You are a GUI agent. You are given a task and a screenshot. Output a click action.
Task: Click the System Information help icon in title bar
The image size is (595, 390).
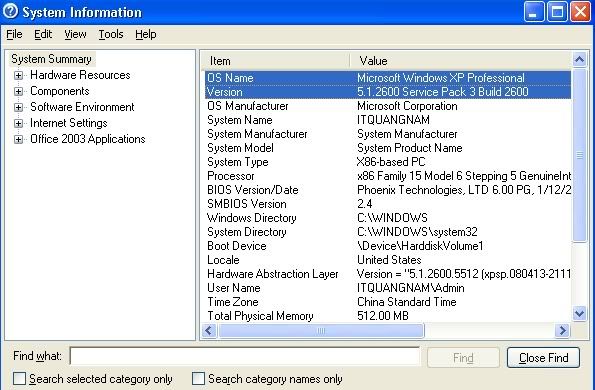pos(10,11)
